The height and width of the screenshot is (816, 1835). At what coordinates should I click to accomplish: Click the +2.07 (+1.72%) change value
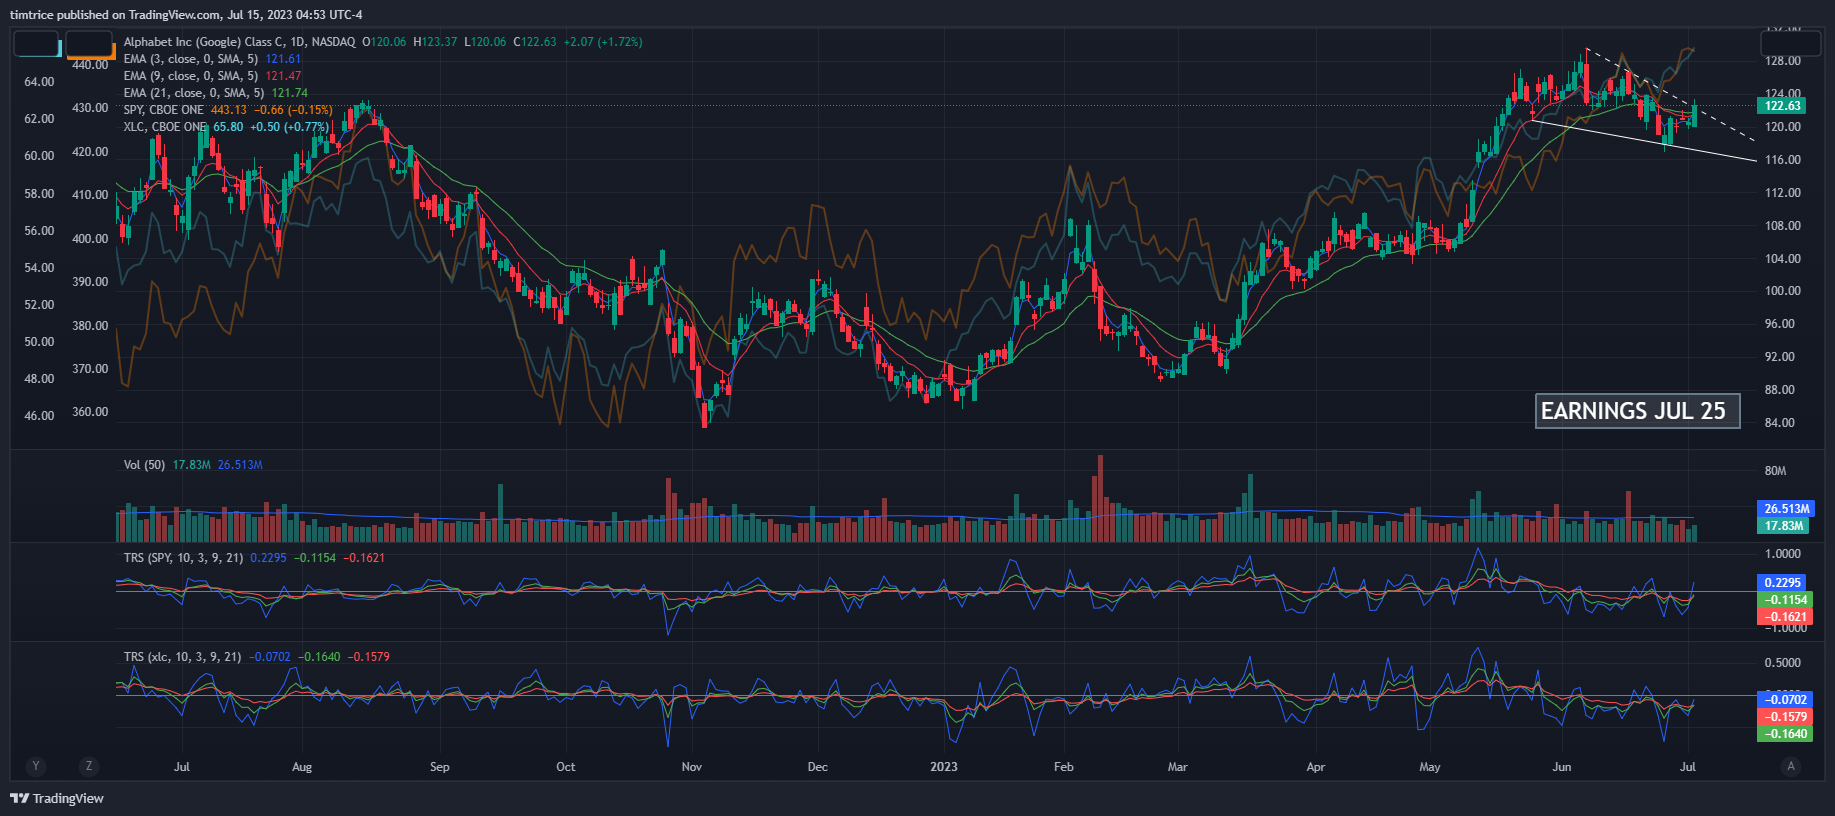pos(603,42)
